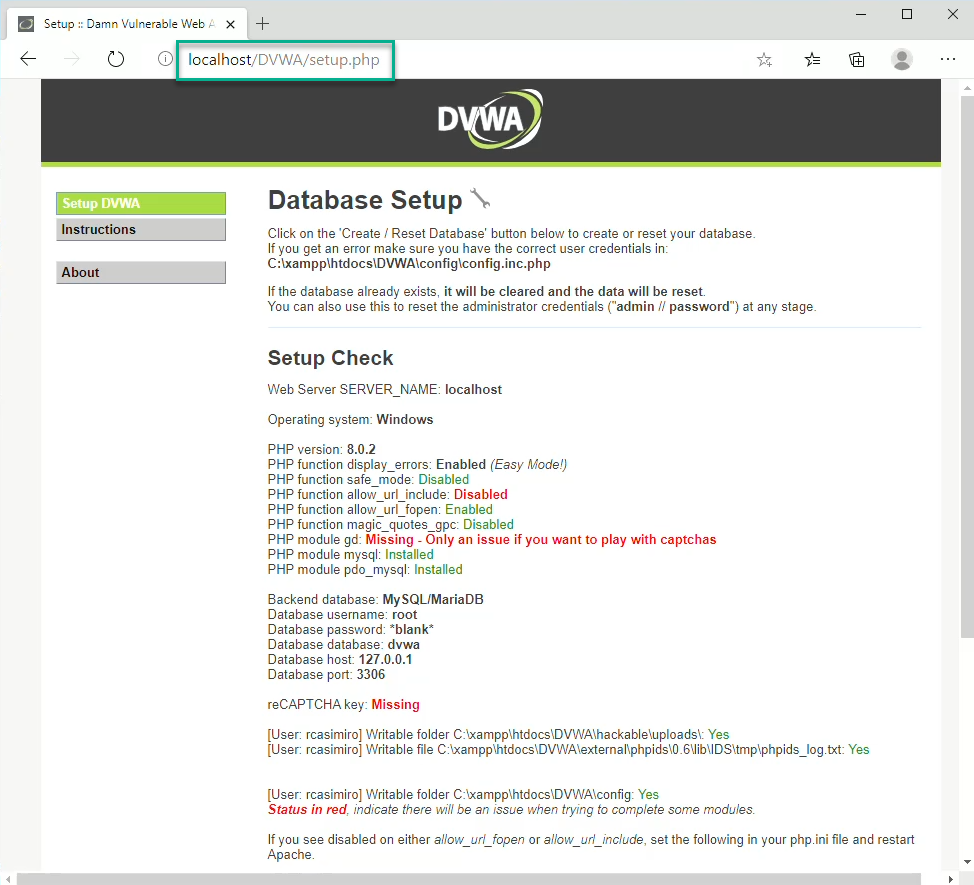Image resolution: width=974 pixels, height=885 pixels.
Task: Open the Collections icon
Action: point(857,60)
